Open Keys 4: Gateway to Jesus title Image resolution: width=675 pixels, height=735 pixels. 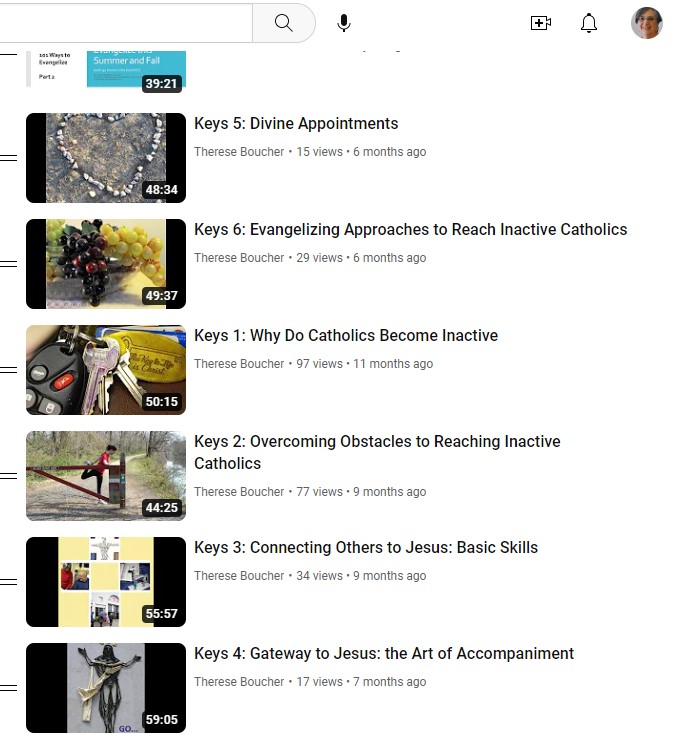pyautogui.click(x=384, y=653)
